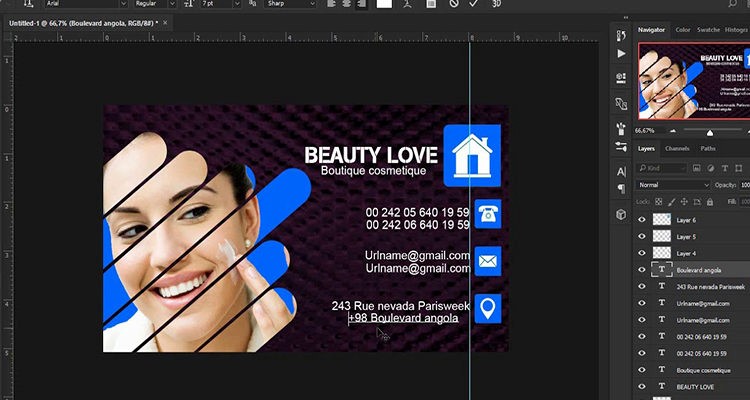Toggle visibility of Boulevard angola layer
The height and width of the screenshot is (400, 750).
(x=642, y=270)
